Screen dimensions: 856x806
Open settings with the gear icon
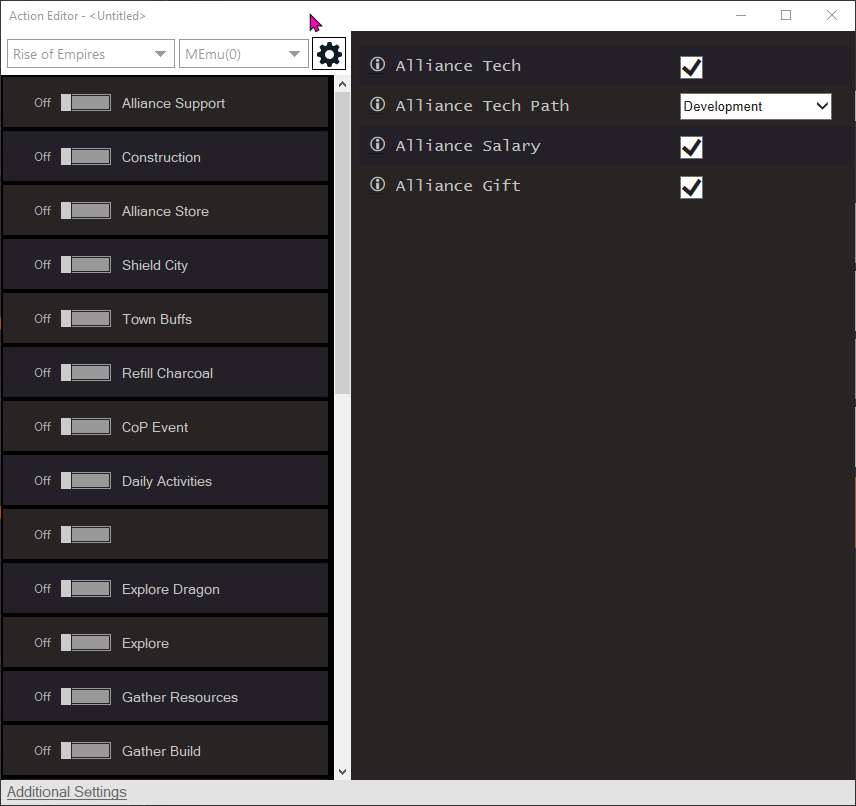(329, 54)
